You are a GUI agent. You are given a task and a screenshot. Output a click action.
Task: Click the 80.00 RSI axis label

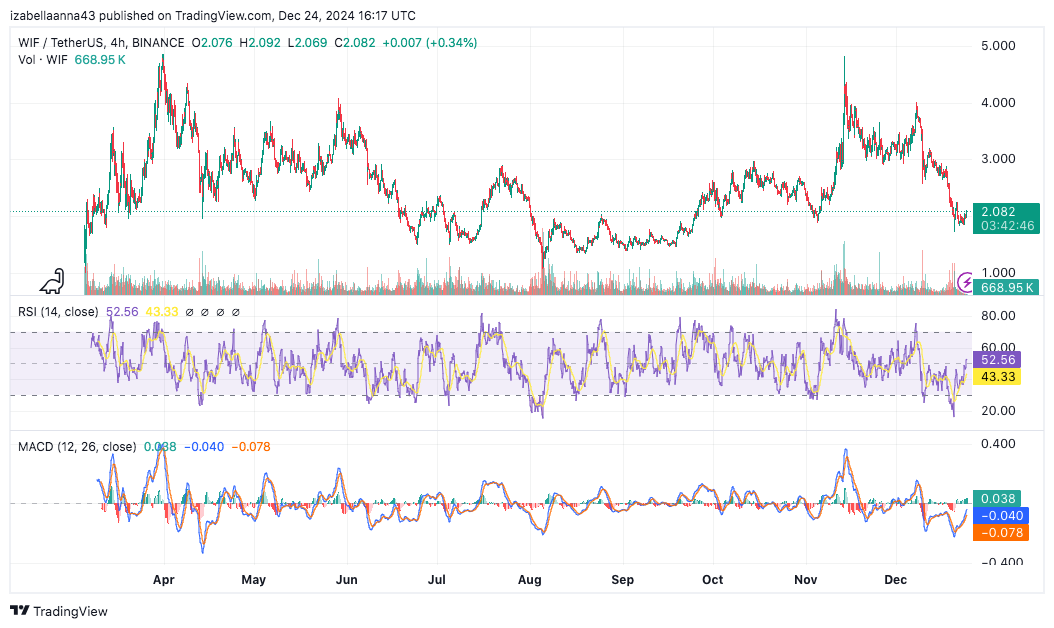998,316
